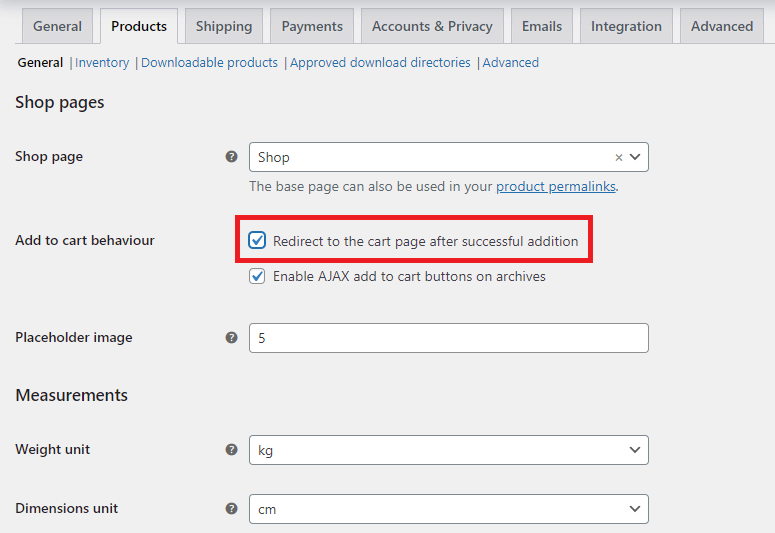This screenshot has height=533, width=775.
Task: Click help icon beside Dimensions unit
Action: click(x=231, y=508)
